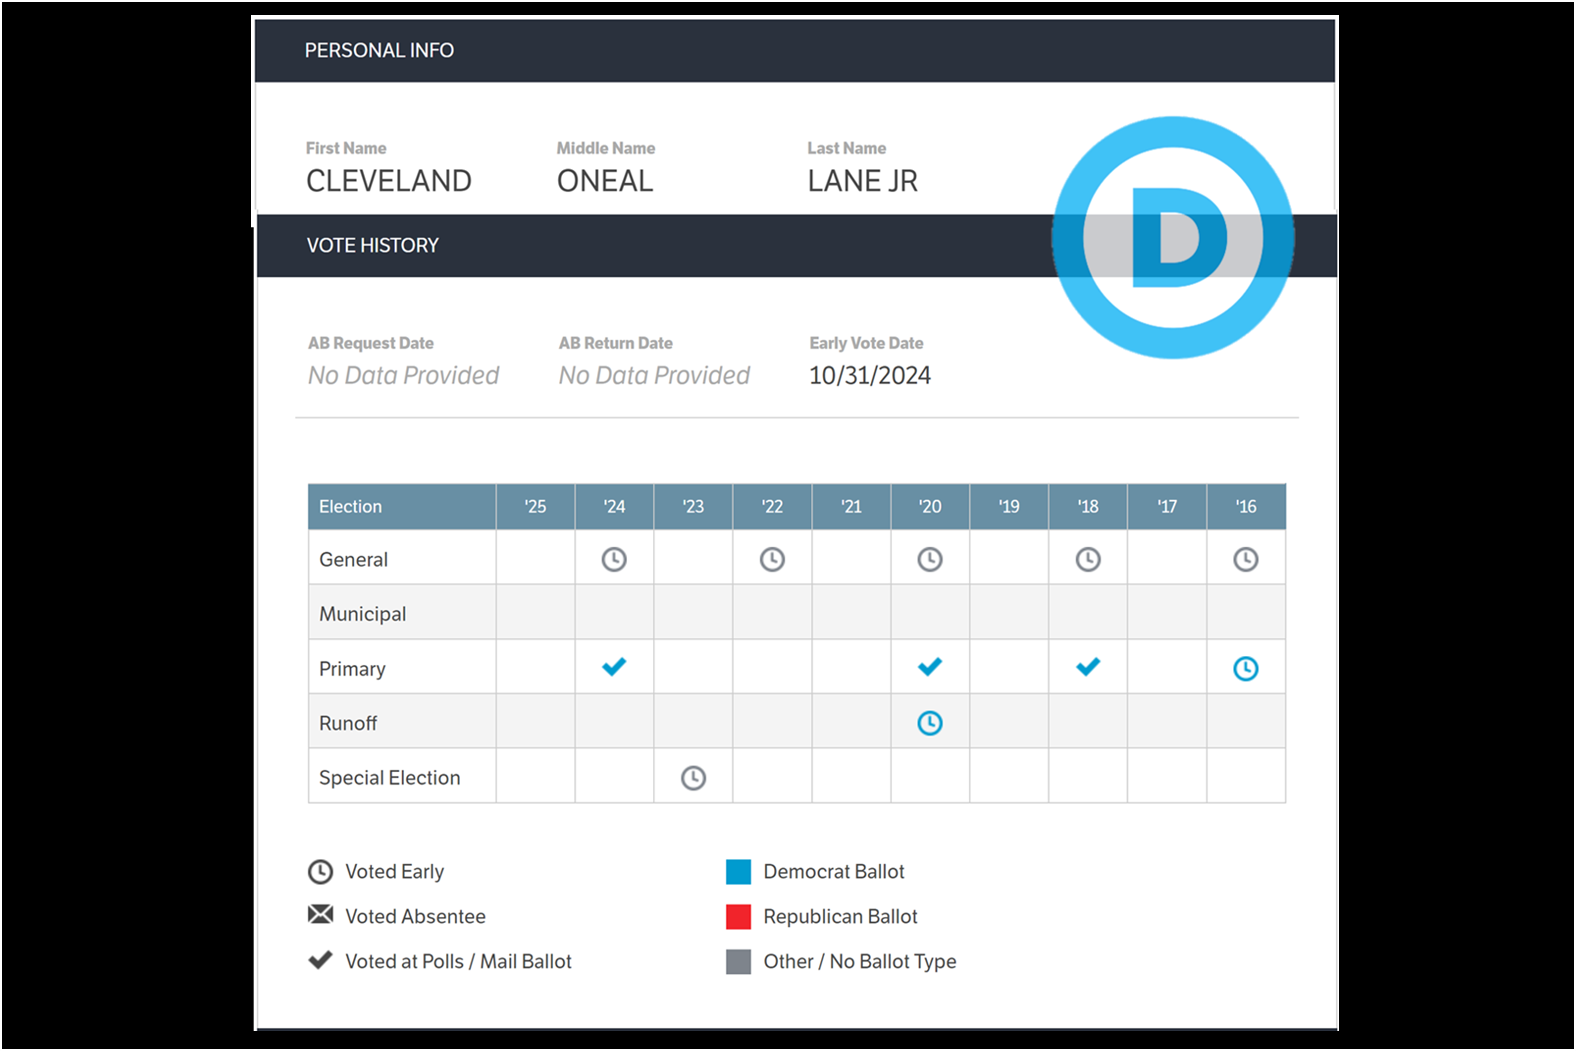The image size is (1576, 1051).
Task: Click the General row label
Action: point(353,560)
